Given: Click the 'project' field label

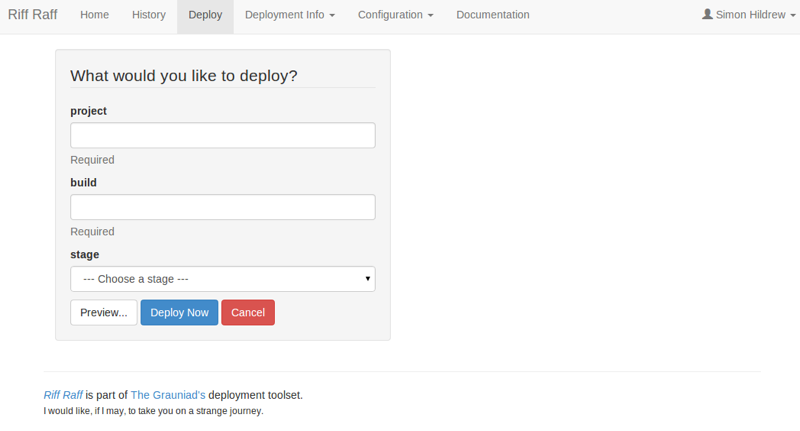Looking at the screenshot, I should 88,111.
